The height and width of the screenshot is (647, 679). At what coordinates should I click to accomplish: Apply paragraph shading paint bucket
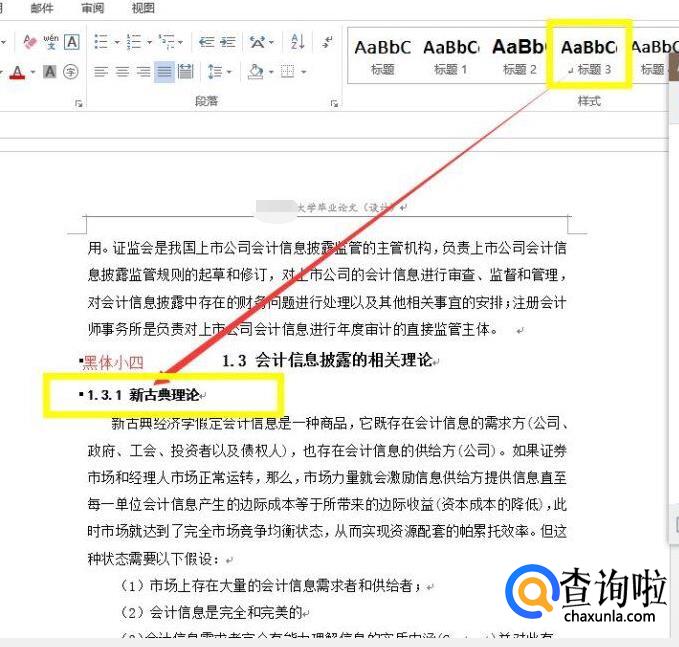coord(256,72)
